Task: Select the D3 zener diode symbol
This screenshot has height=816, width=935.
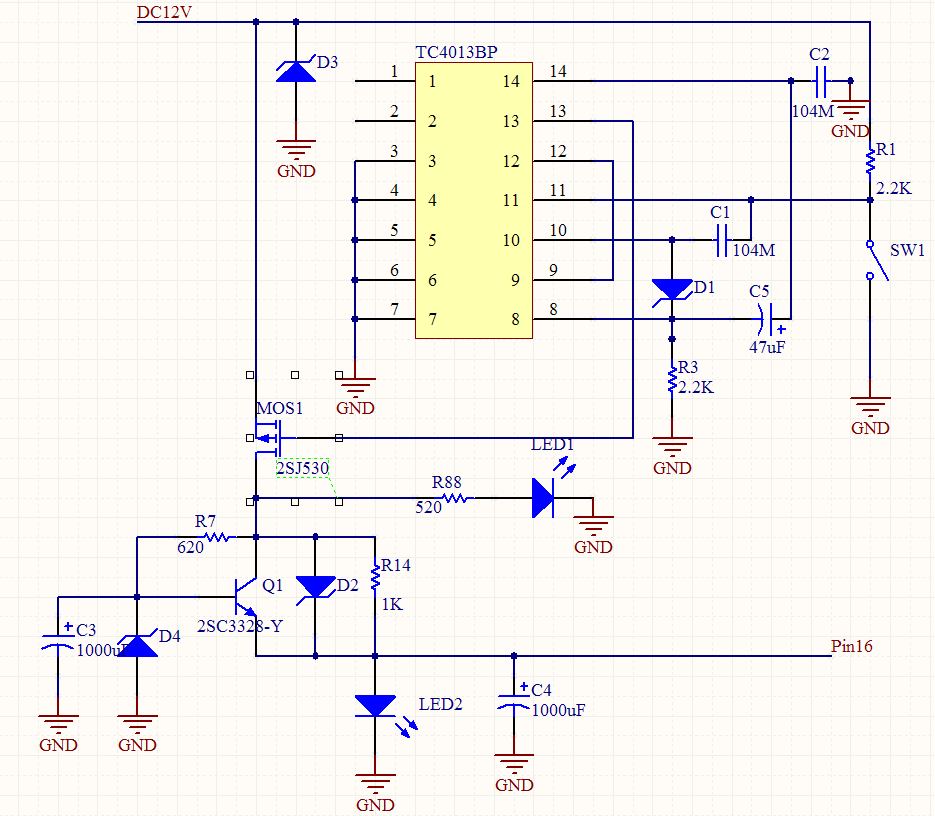Action: coord(296,72)
